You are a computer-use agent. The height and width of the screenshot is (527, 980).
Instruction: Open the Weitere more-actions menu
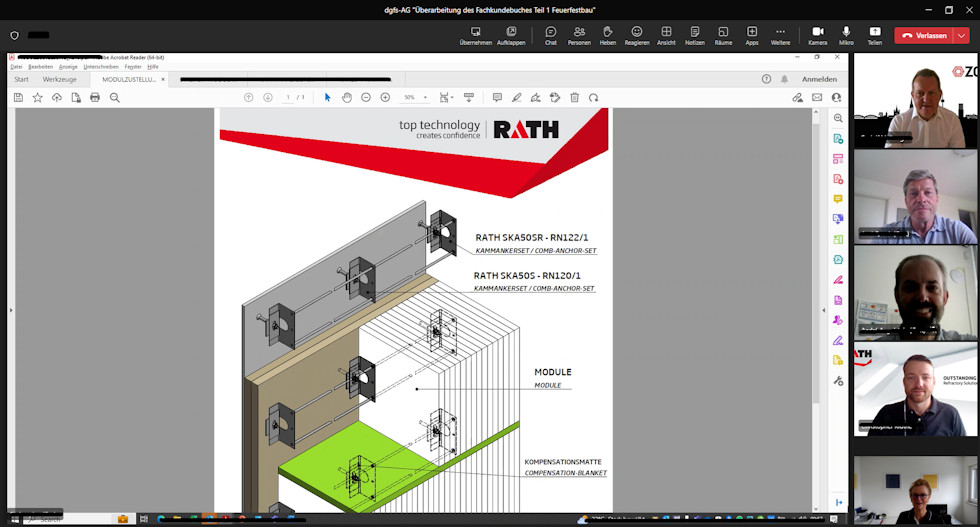click(780, 36)
